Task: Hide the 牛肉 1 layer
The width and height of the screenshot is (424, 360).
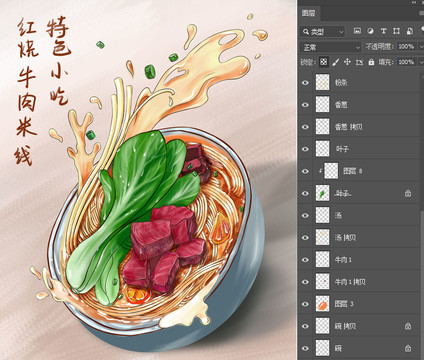Action: (305, 260)
